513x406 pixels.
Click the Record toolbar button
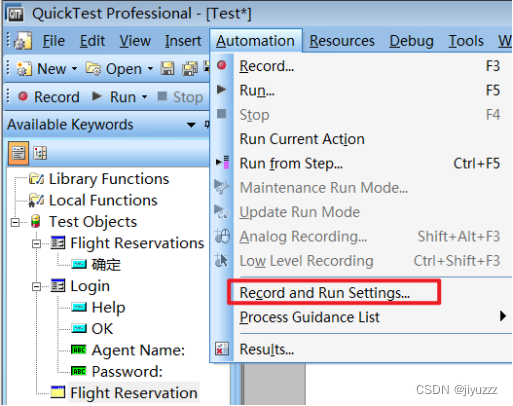point(49,97)
